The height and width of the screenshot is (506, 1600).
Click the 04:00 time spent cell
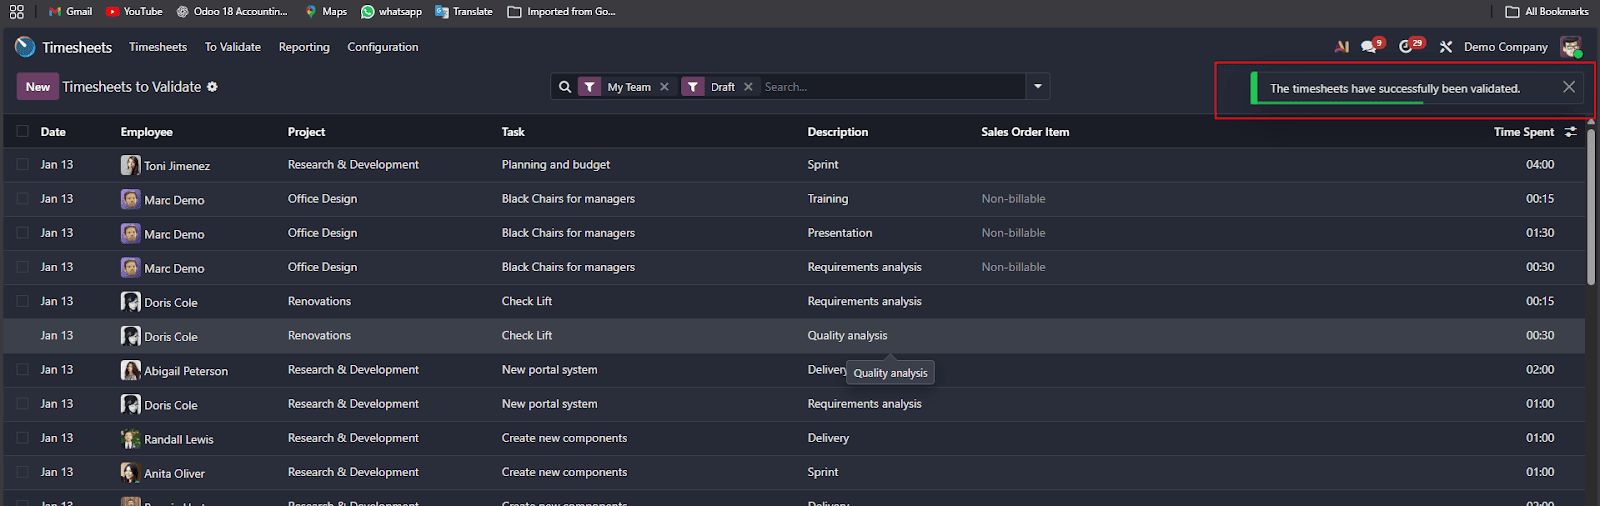[1540, 165]
